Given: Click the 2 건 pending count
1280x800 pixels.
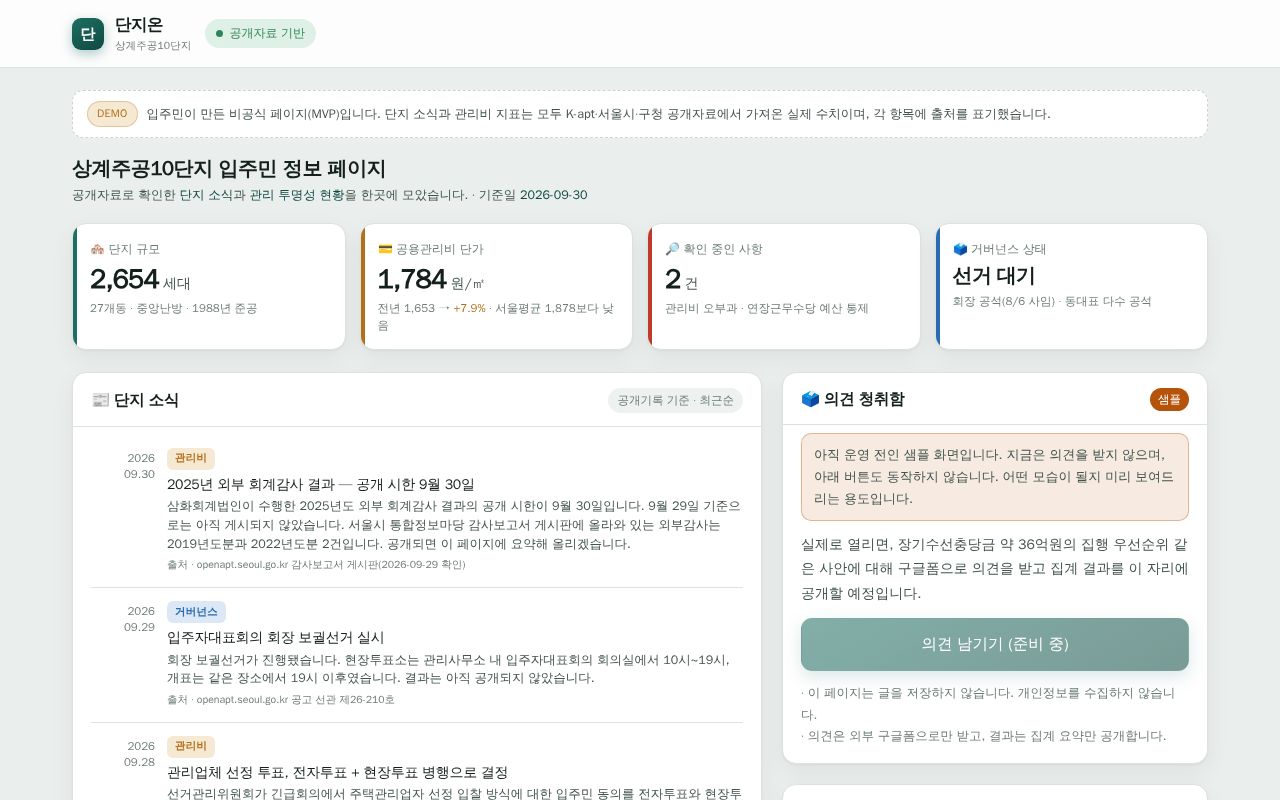Looking at the screenshot, I should [681, 279].
